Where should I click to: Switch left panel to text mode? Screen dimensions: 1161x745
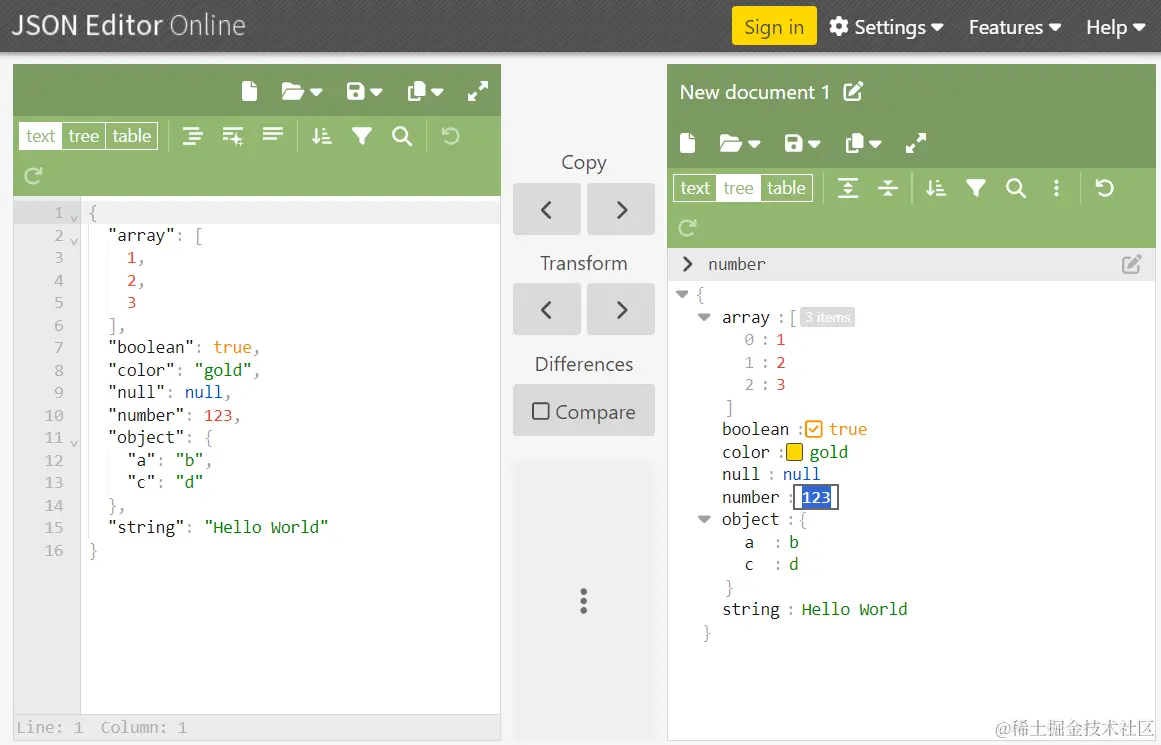click(x=40, y=136)
